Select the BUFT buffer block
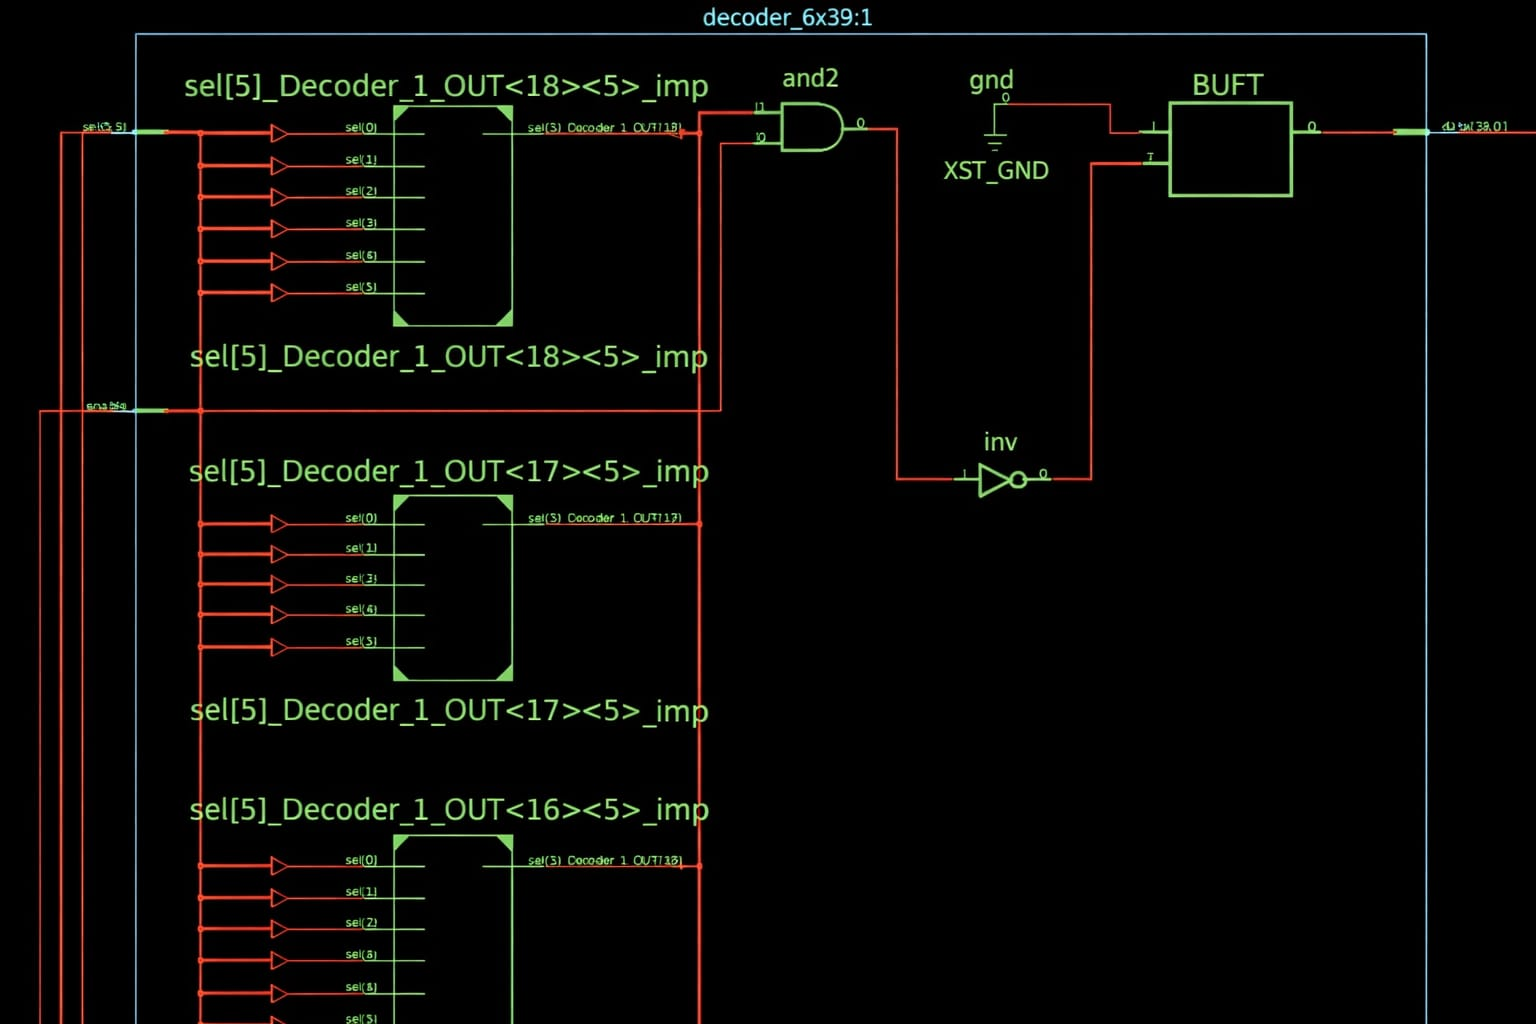1536x1024 pixels. pyautogui.click(x=1230, y=149)
